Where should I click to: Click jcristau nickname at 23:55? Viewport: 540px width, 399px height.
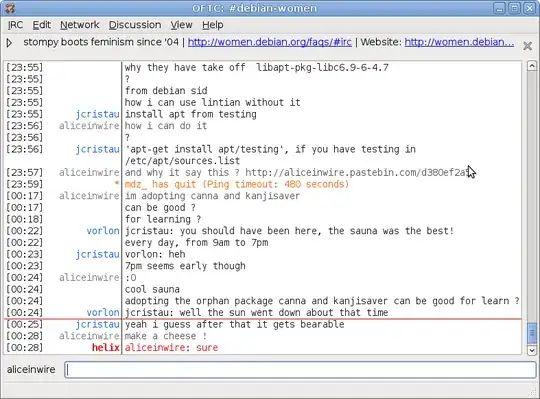[x=97, y=114]
